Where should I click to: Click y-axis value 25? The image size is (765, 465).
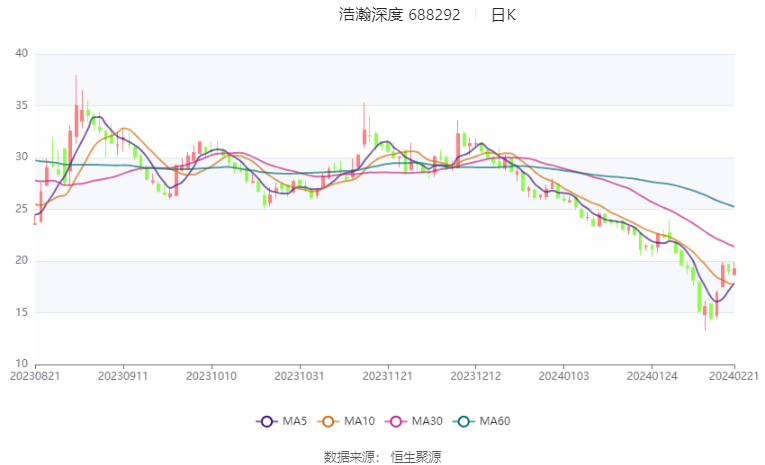click(x=21, y=209)
